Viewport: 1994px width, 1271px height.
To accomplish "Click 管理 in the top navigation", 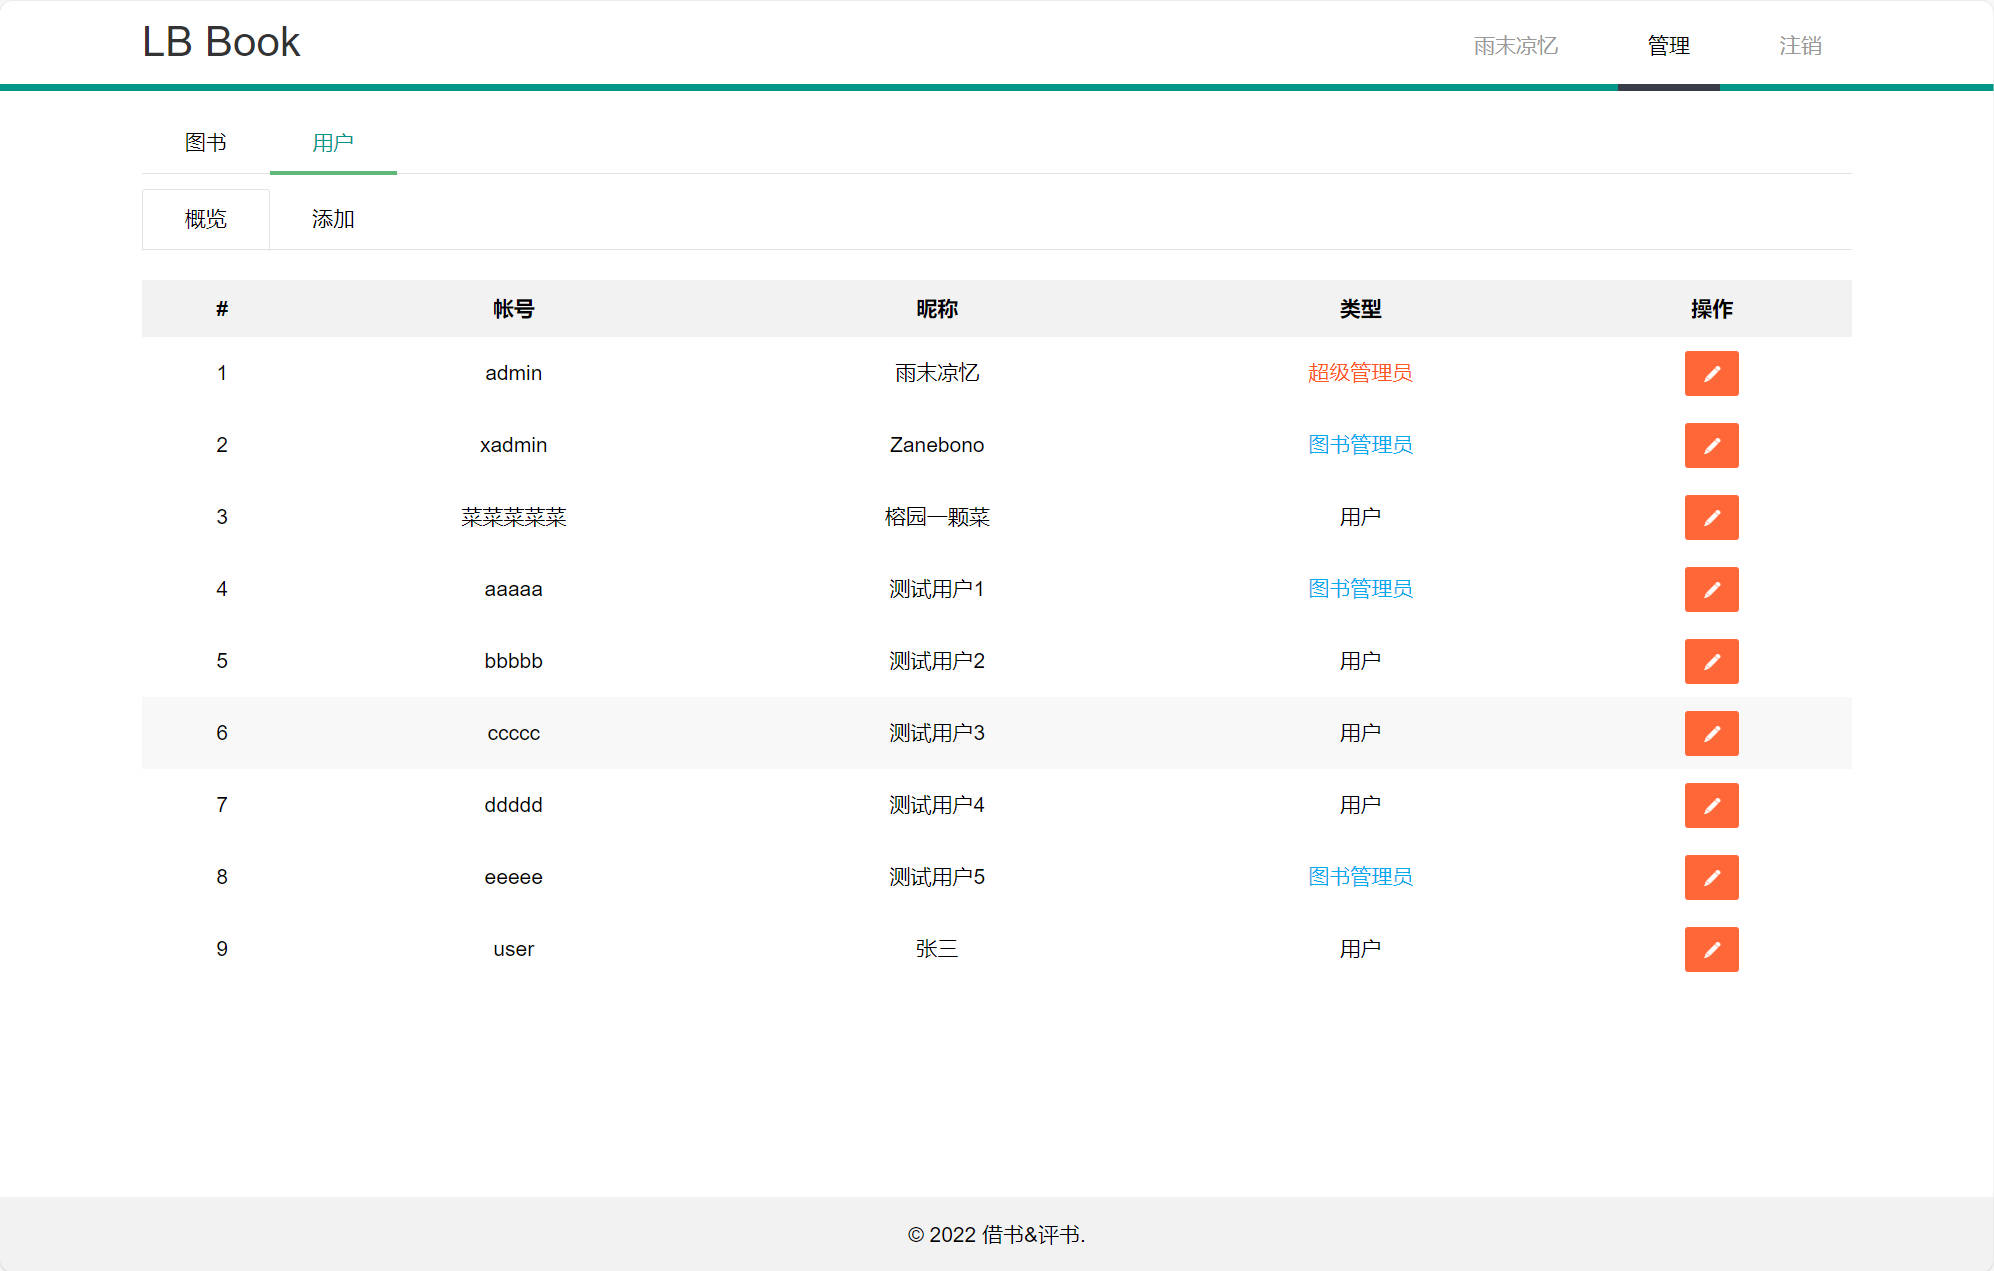I will pyautogui.click(x=1668, y=45).
